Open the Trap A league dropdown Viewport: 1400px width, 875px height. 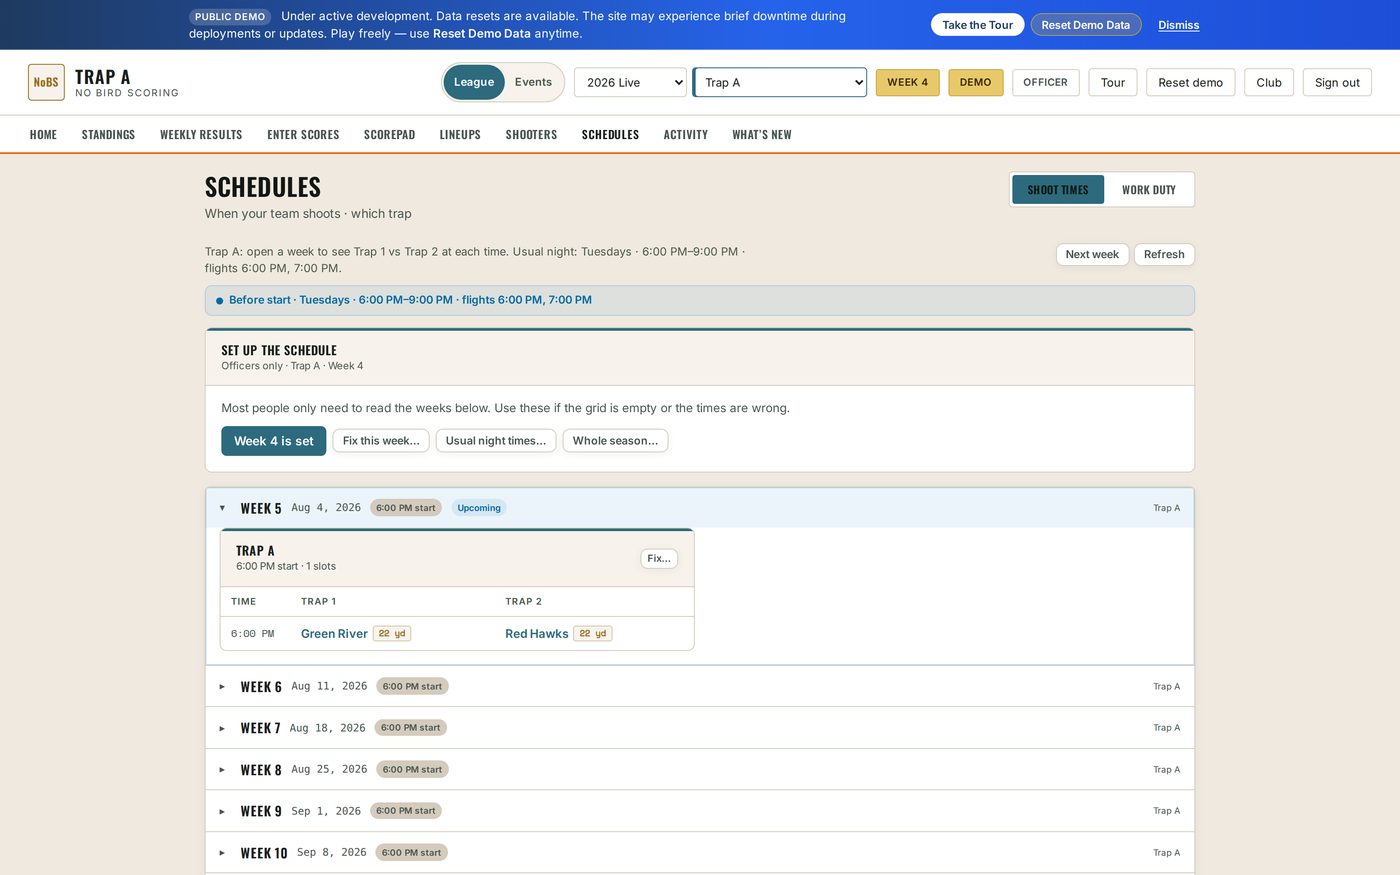780,82
